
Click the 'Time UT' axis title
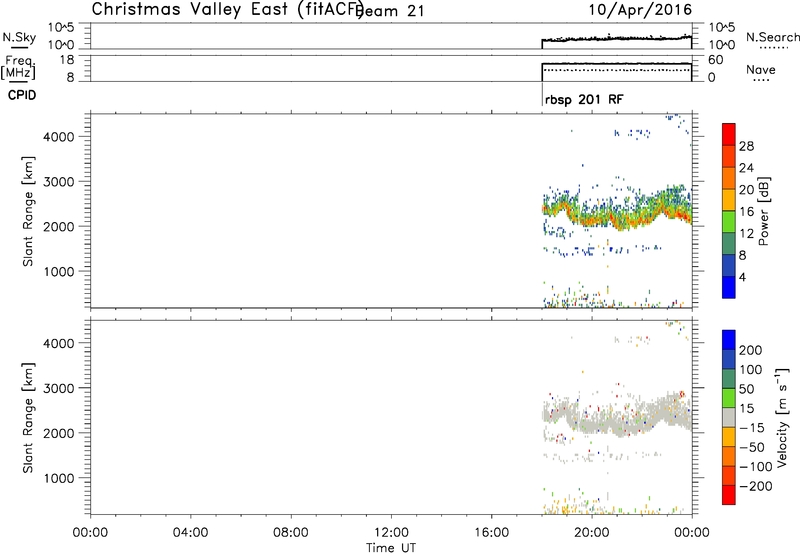[391, 548]
